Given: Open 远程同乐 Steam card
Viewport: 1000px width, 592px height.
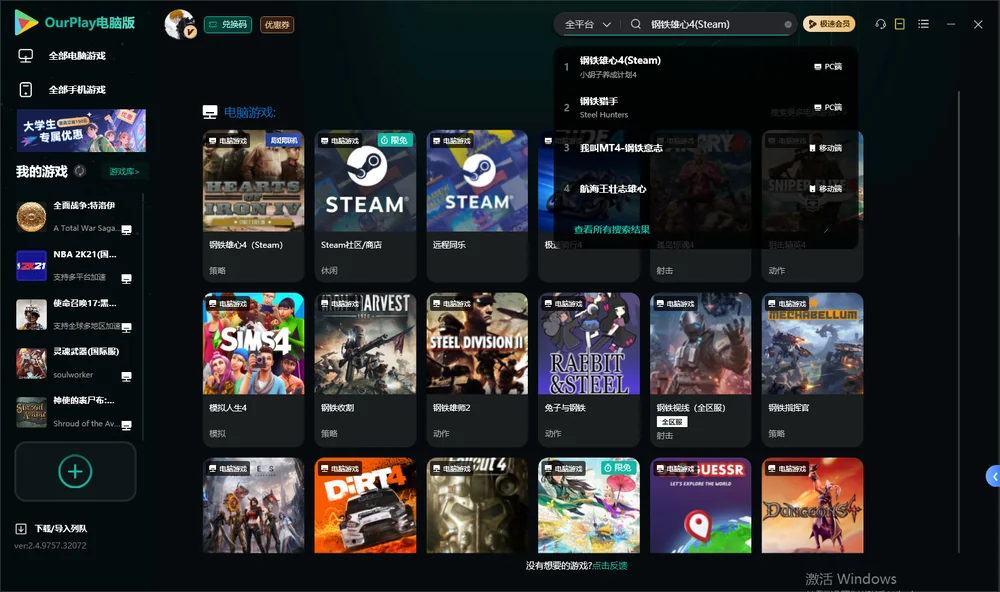Looking at the screenshot, I should [477, 205].
